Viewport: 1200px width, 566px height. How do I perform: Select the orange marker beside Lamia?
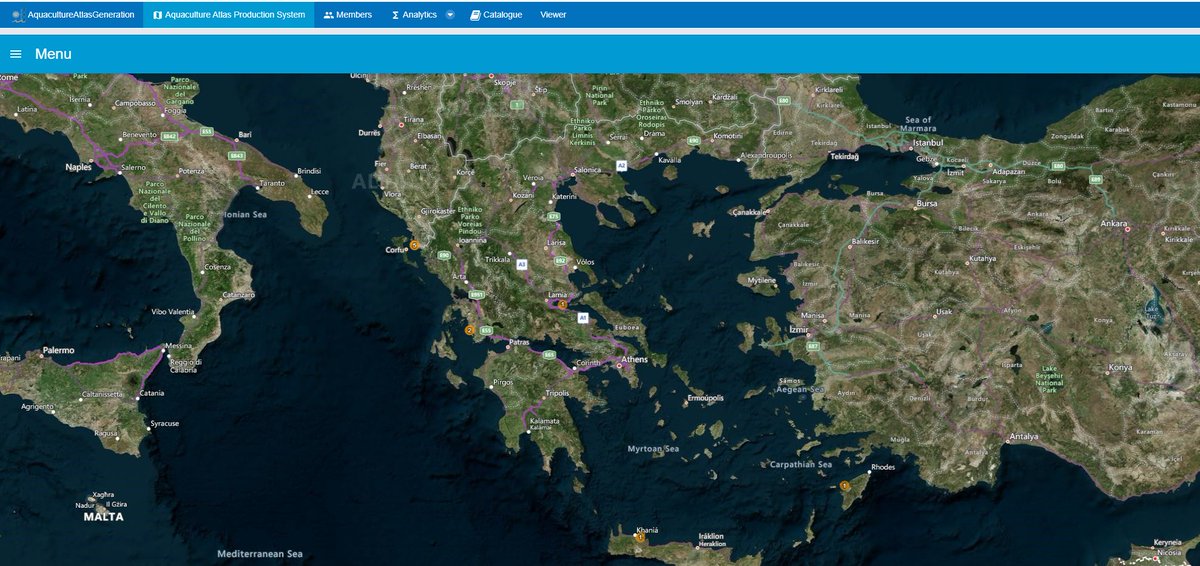pos(562,304)
